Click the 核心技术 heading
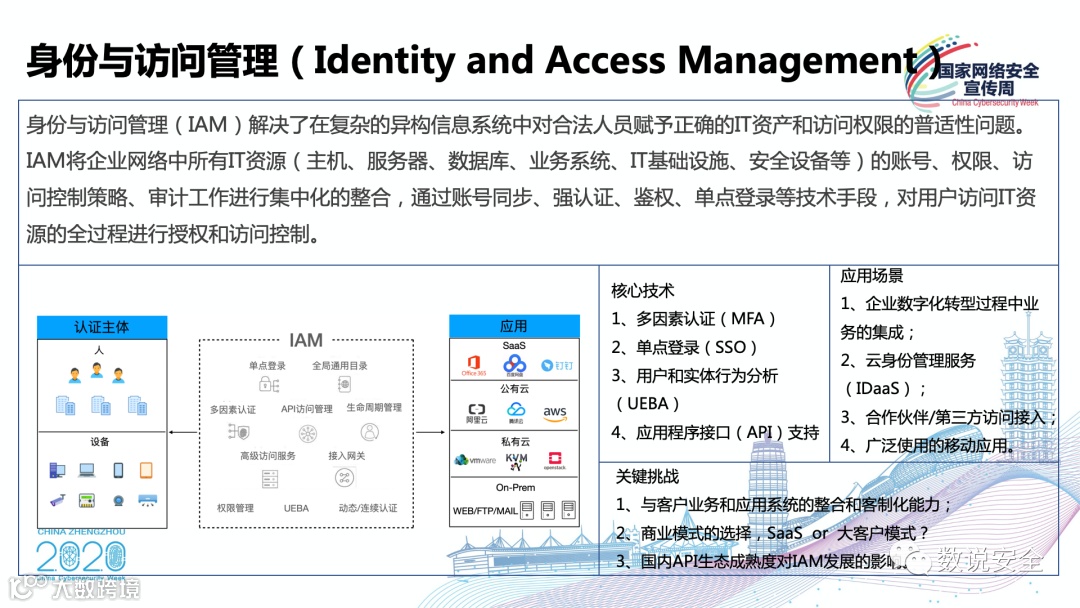This screenshot has width=1080, height=608. click(x=642, y=291)
